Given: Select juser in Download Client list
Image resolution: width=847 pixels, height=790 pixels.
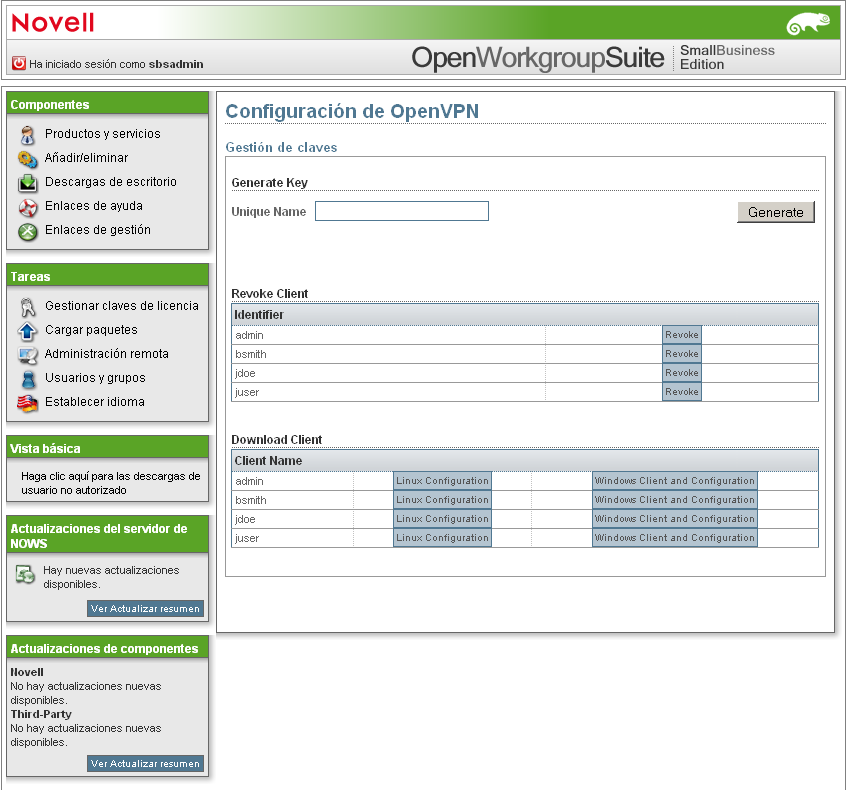Looking at the screenshot, I should [247, 538].
